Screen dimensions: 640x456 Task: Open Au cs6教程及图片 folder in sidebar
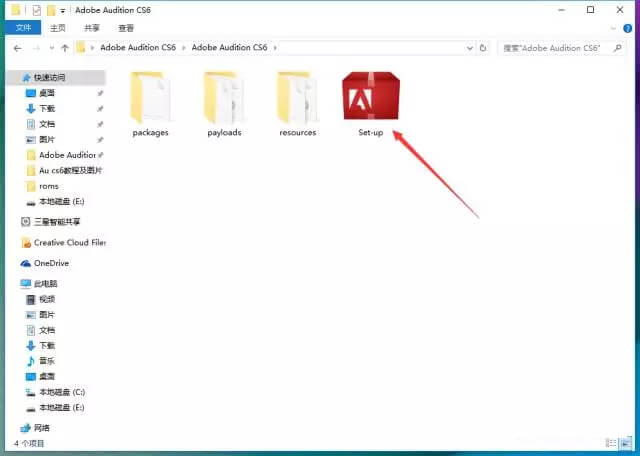70,170
